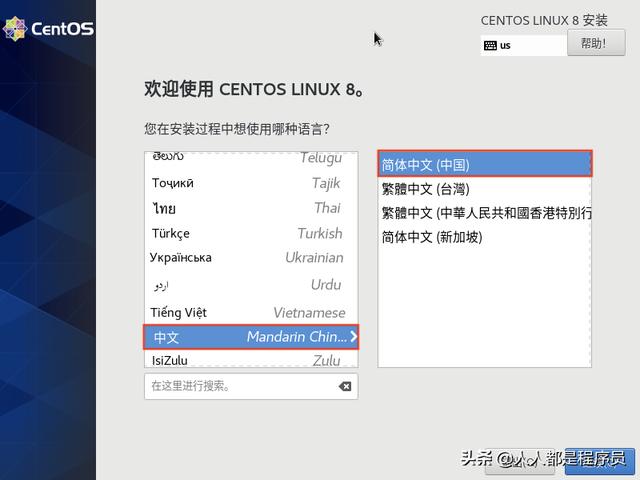The width and height of the screenshot is (640, 480).
Task: Select the 中文 Mandarin Chinese row
Action: tap(251, 337)
